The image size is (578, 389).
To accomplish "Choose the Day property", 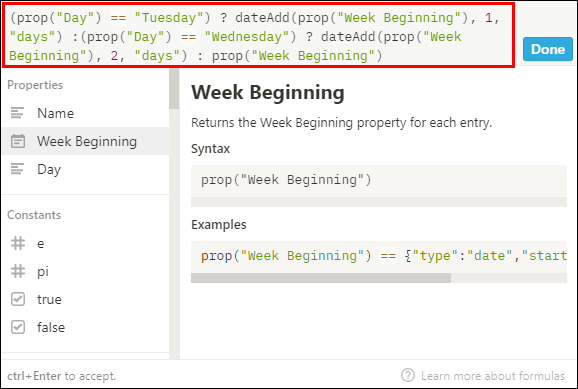I will (86, 169).
